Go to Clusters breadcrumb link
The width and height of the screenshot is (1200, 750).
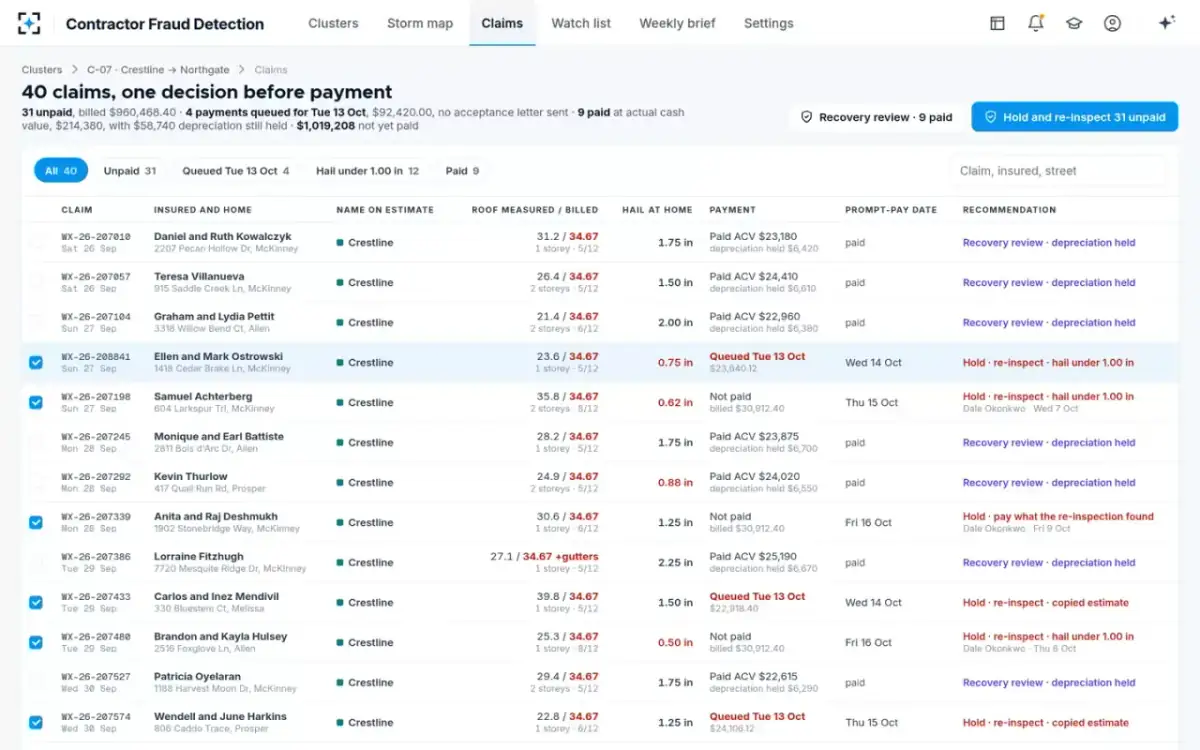42,70
